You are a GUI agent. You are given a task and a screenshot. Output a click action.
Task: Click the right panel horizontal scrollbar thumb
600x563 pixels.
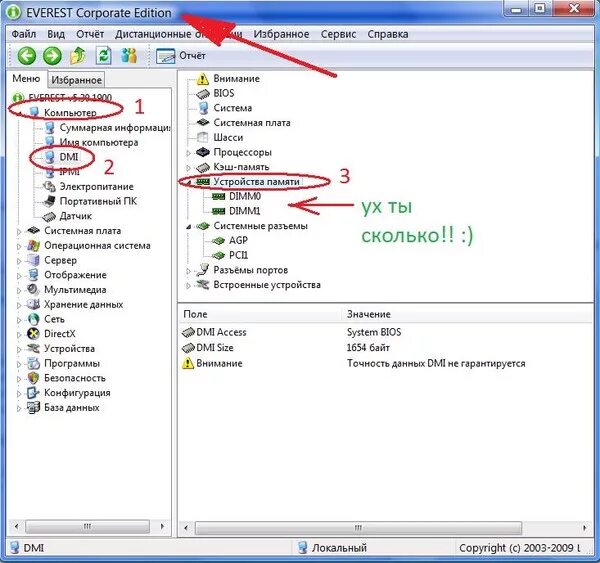pyautogui.click(x=358, y=528)
